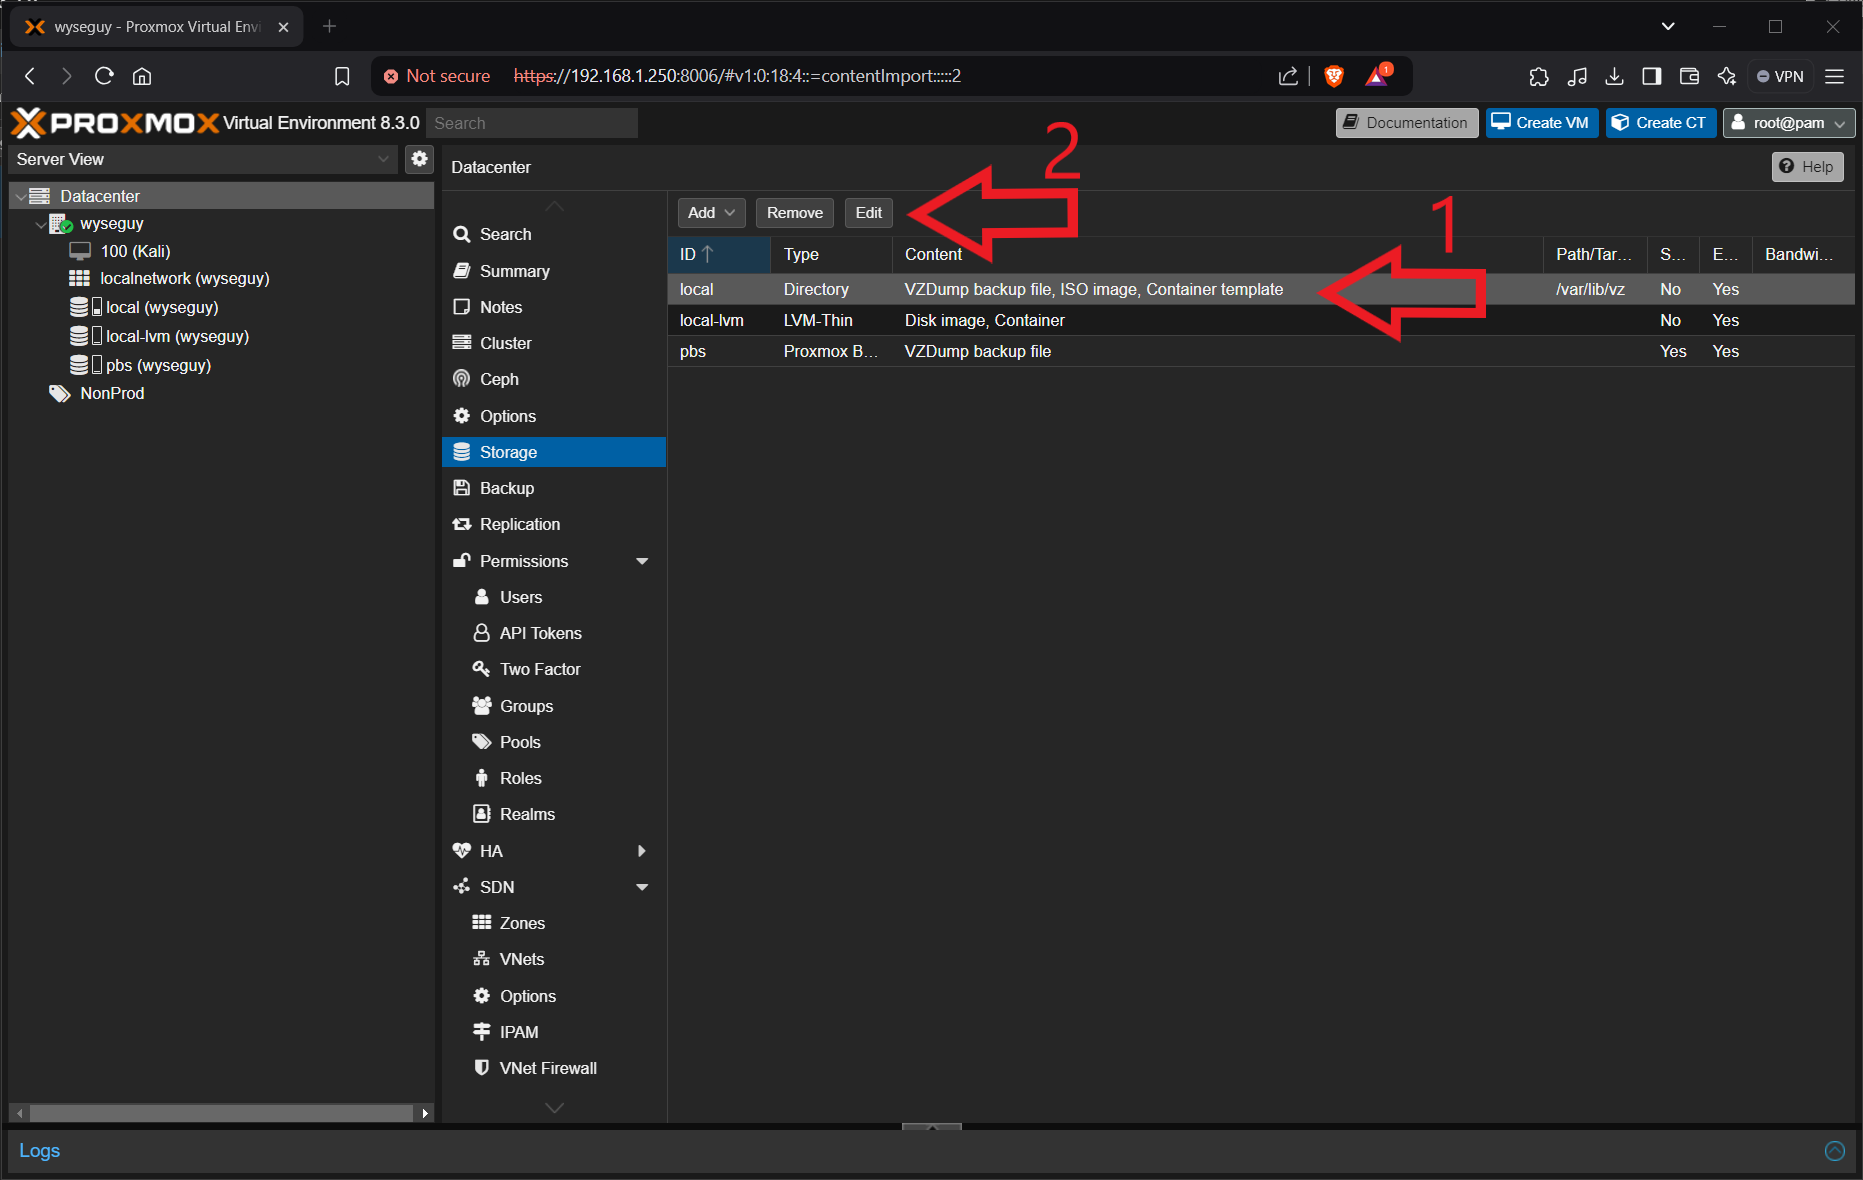Open the music note media icon

tap(1577, 76)
